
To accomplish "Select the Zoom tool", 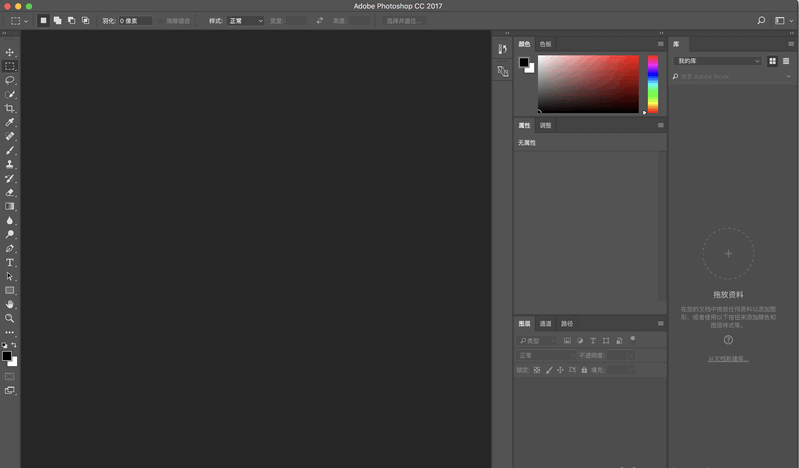I will 10,318.
